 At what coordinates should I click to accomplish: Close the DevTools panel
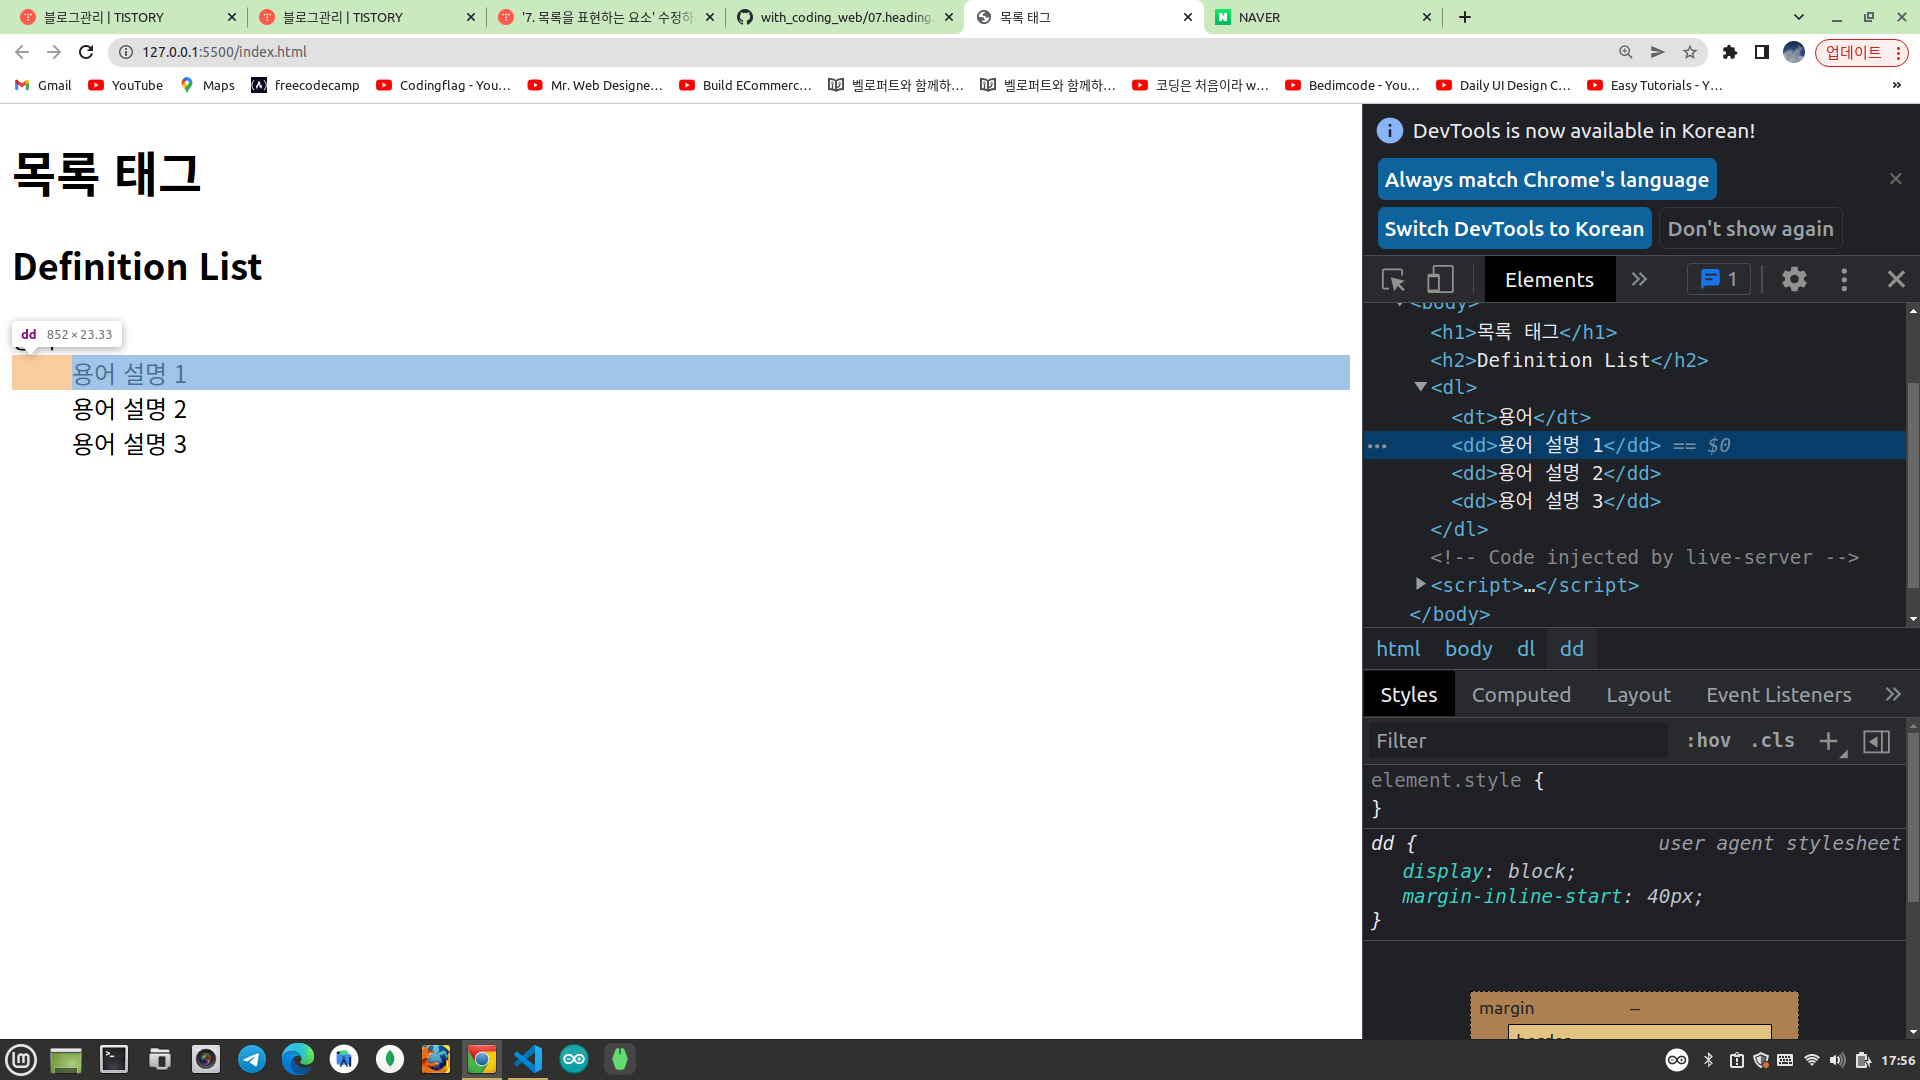pyautogui.click(x=1896, y=280)
